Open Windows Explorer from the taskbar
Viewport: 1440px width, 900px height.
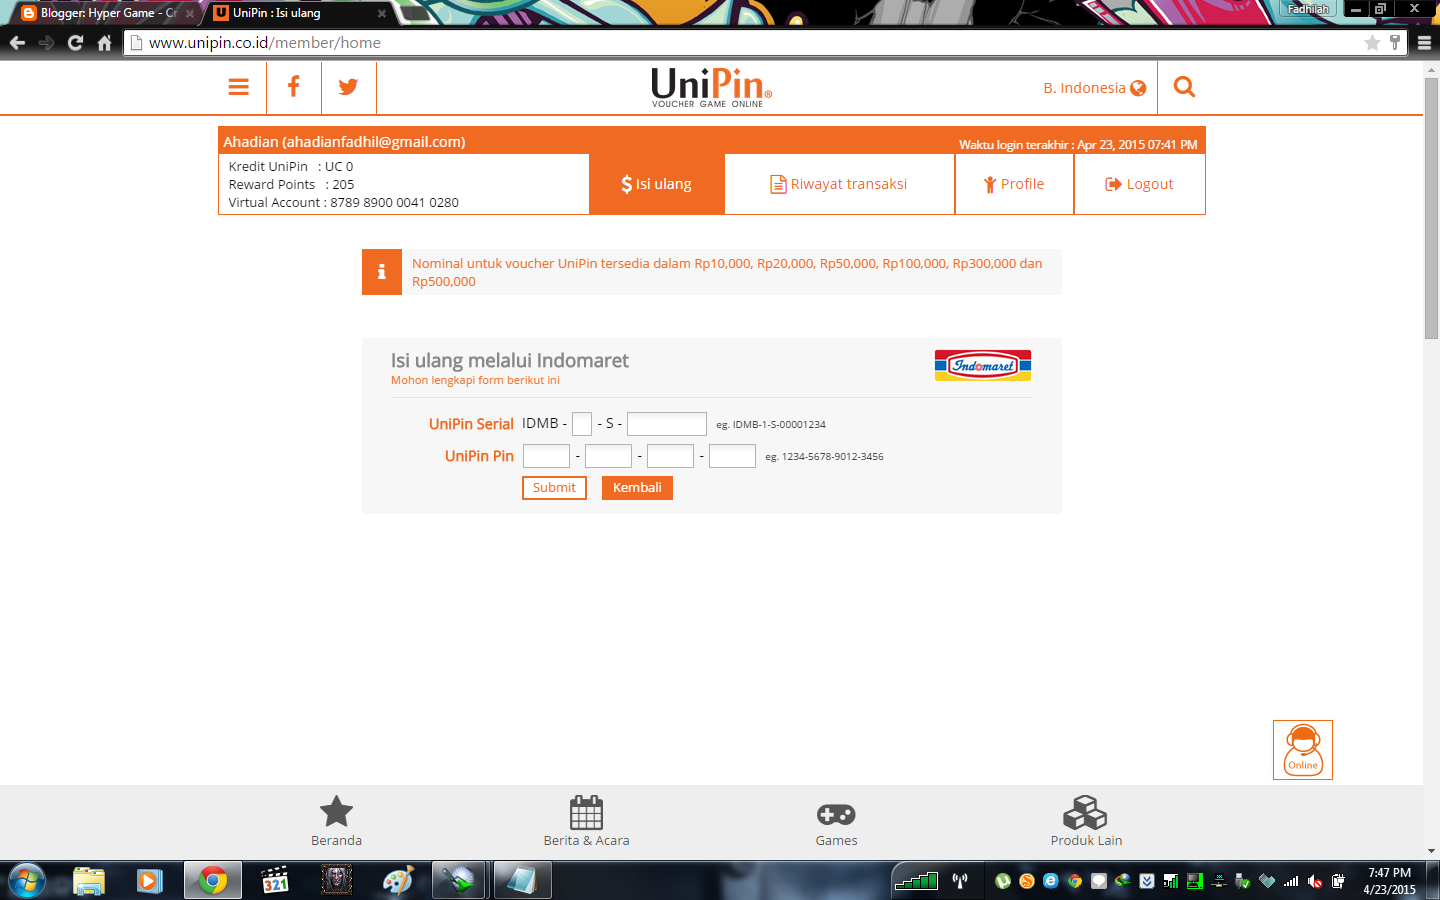tap(89, 881)
